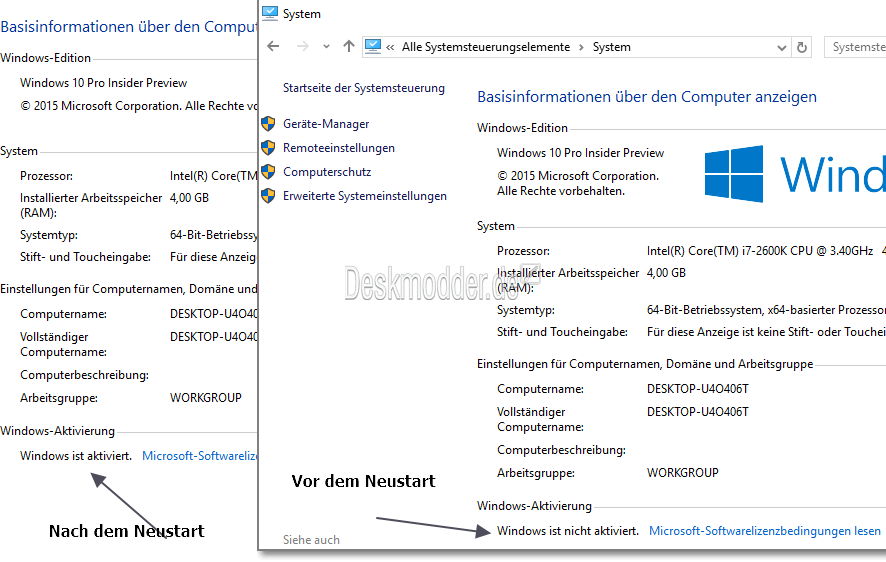Go up one level with up arrow
886x562 pixels.
point(349,46)
